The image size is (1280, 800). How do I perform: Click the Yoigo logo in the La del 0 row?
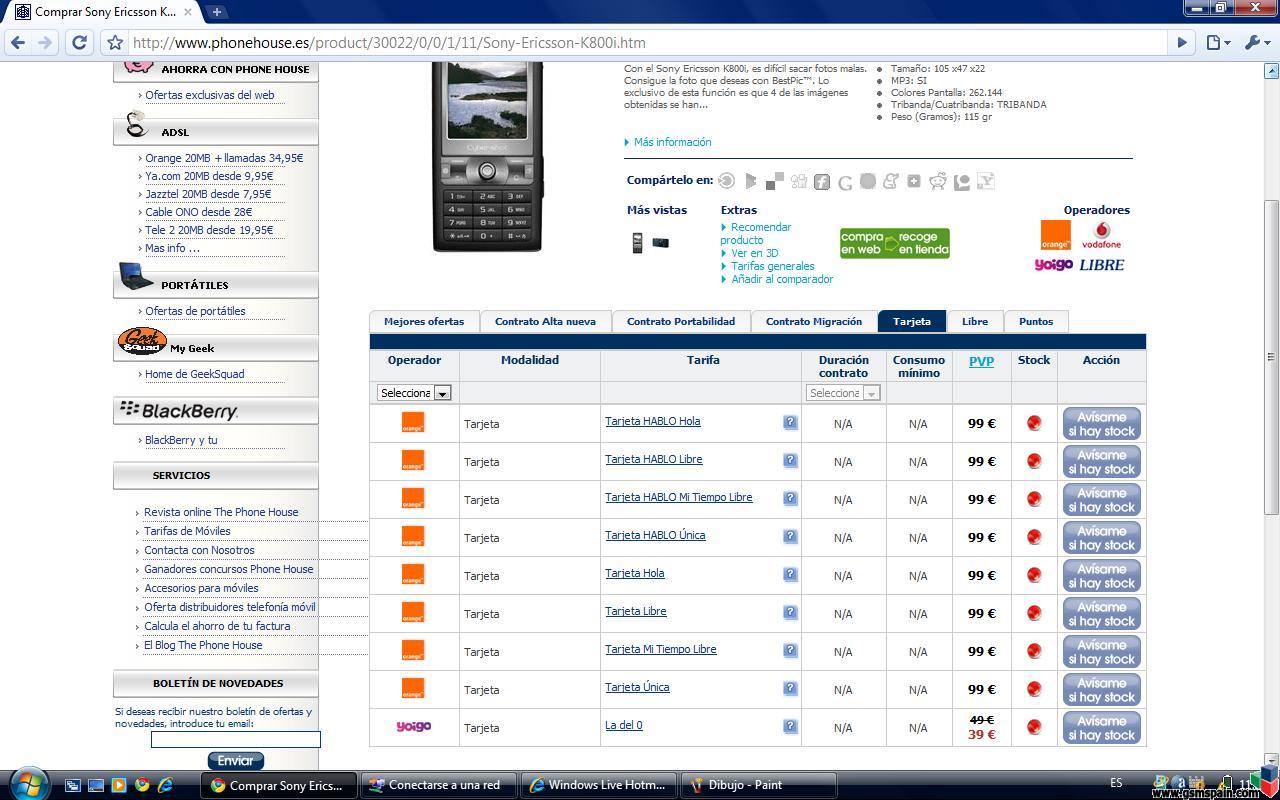point(413,727)
